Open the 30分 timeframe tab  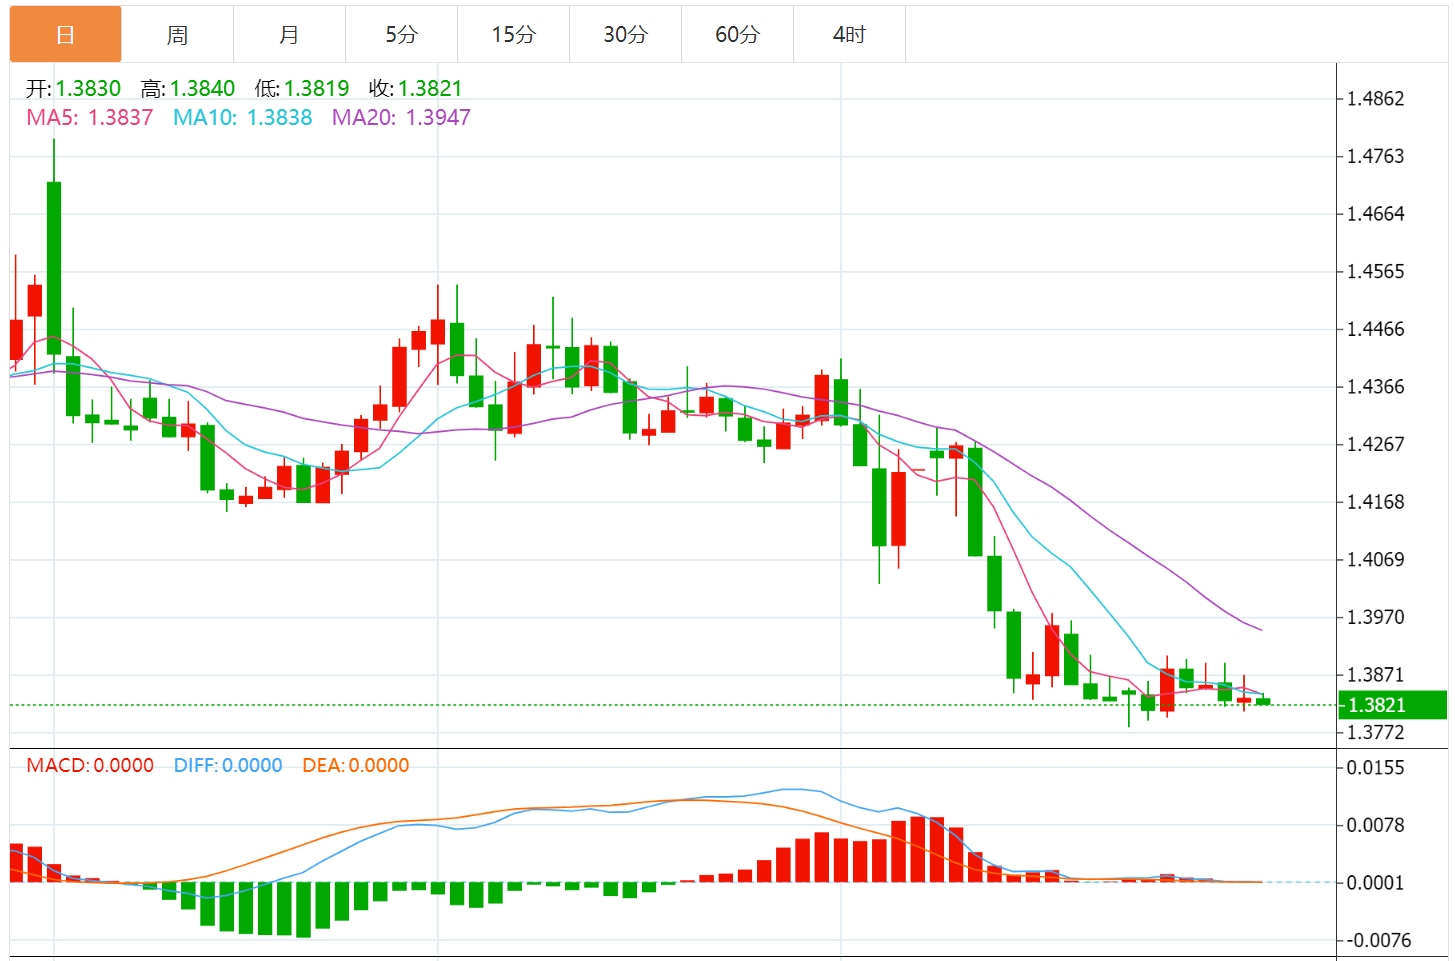[x=626, y=35]
